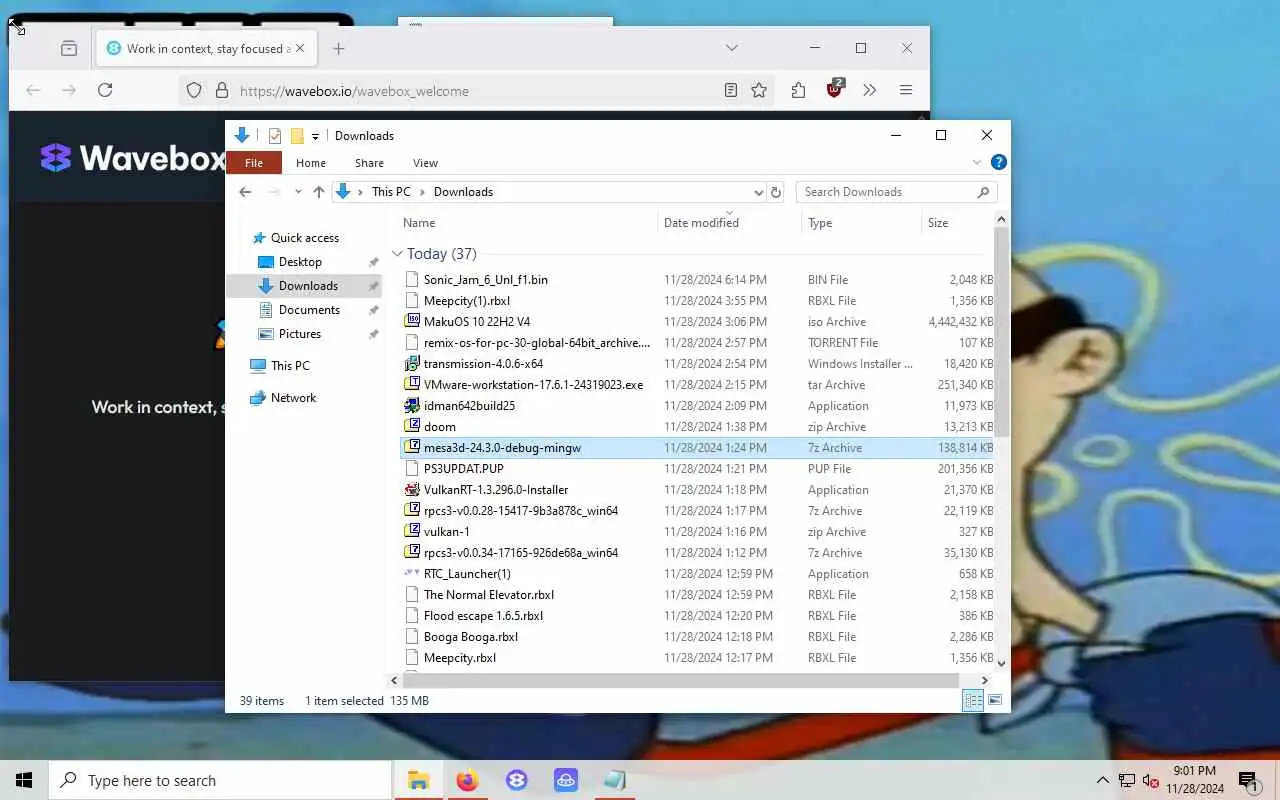Image resolution: width=1280 pixels, height=800 pixels.
Task: Click the Firefox tab view sidebar icon
Action: tap(69, 48)
